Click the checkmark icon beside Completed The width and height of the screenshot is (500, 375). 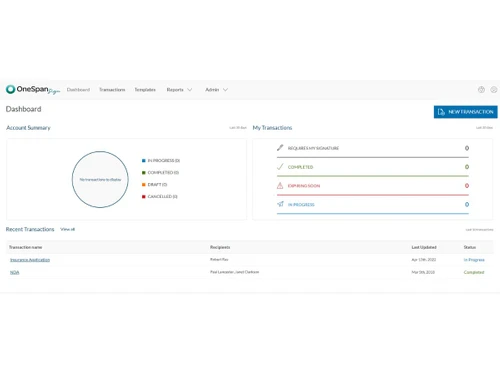[x=280, y=167]
